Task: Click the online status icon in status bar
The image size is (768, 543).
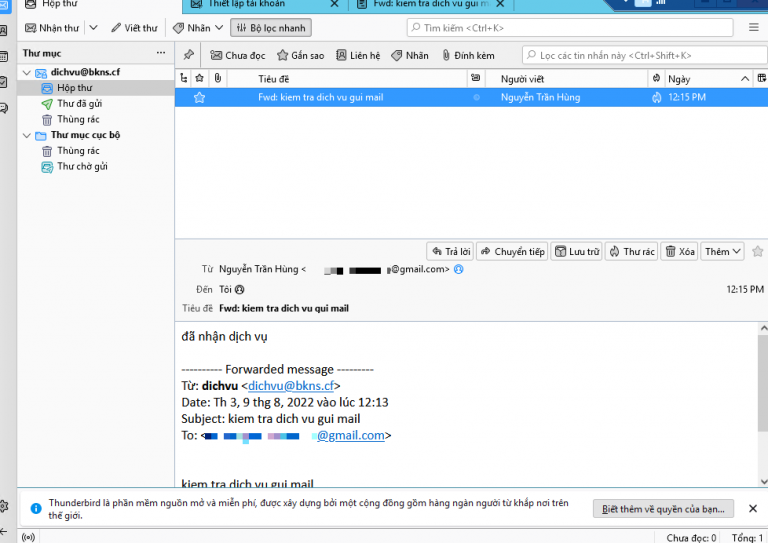Action: coord(28,537)
